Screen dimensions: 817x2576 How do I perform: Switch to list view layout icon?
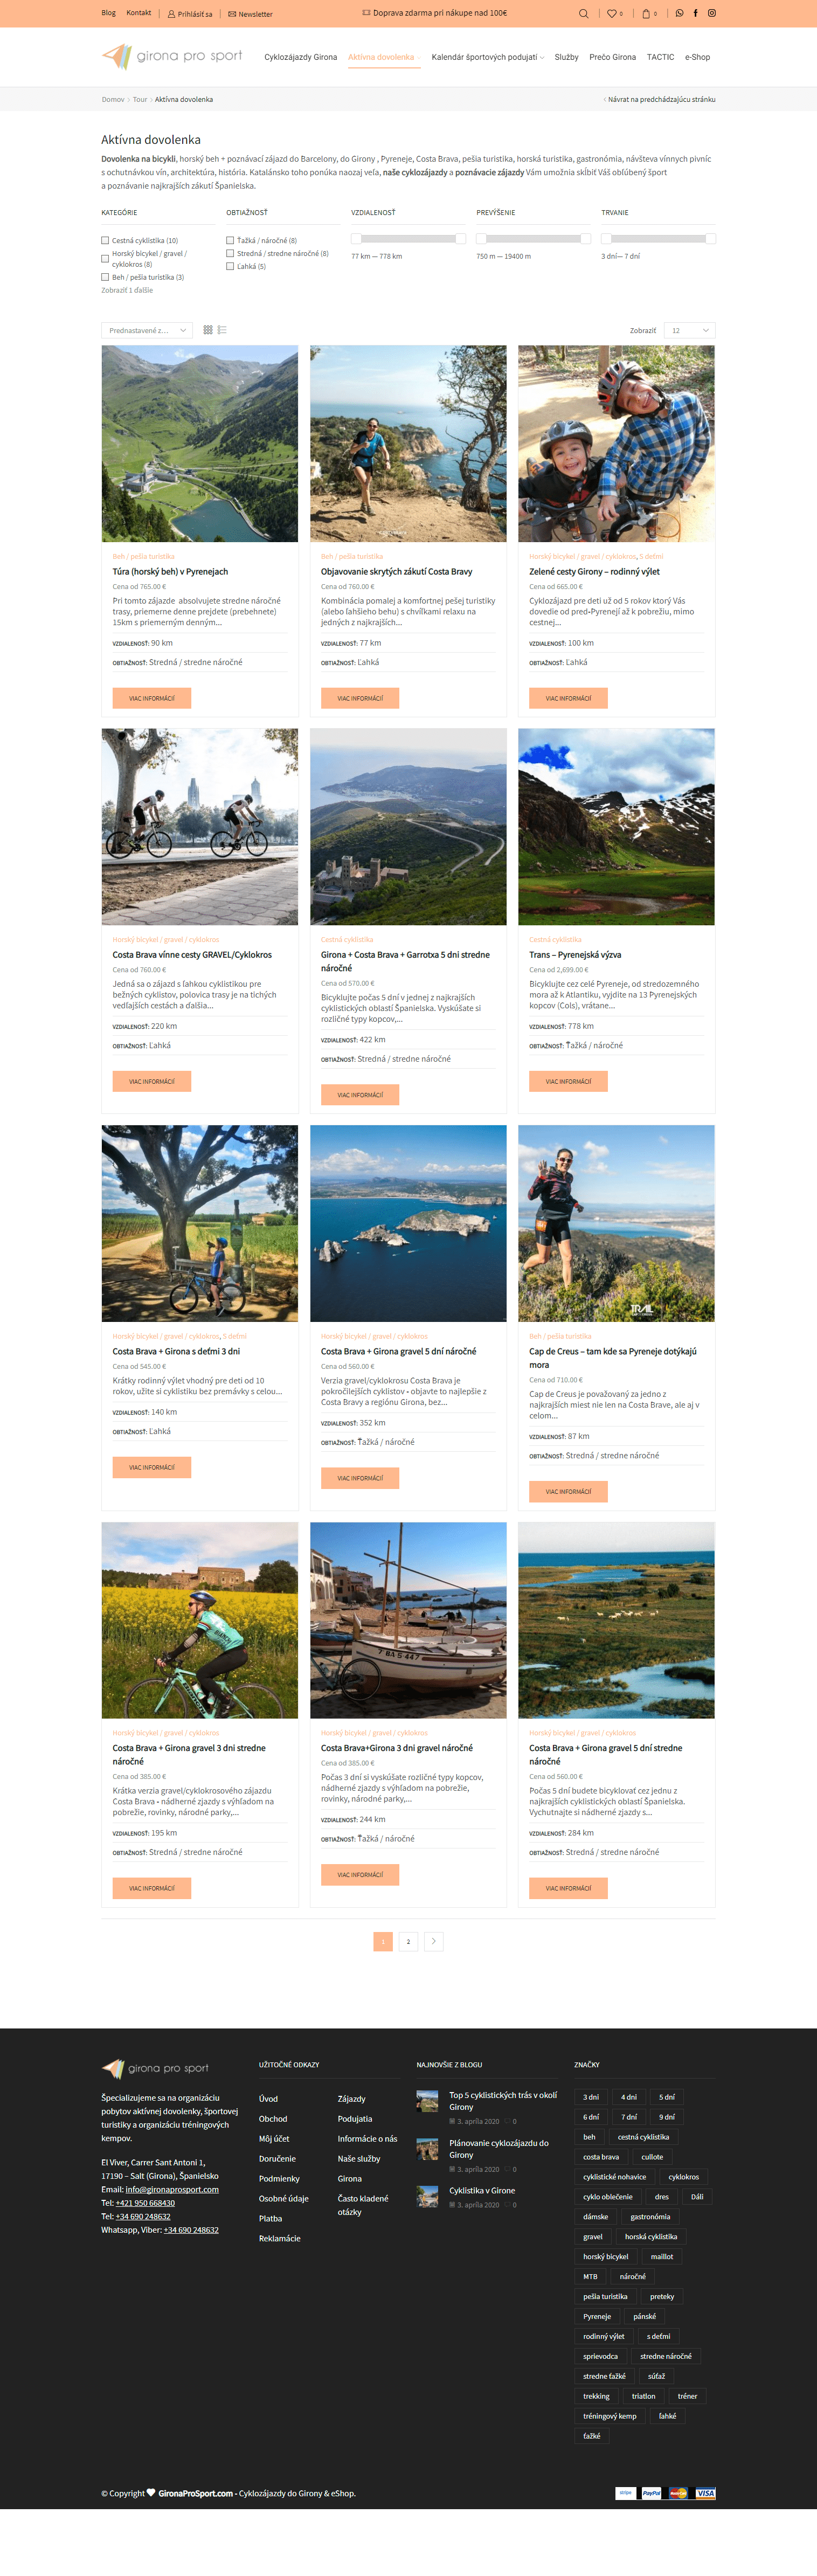(x=222, y=330)
